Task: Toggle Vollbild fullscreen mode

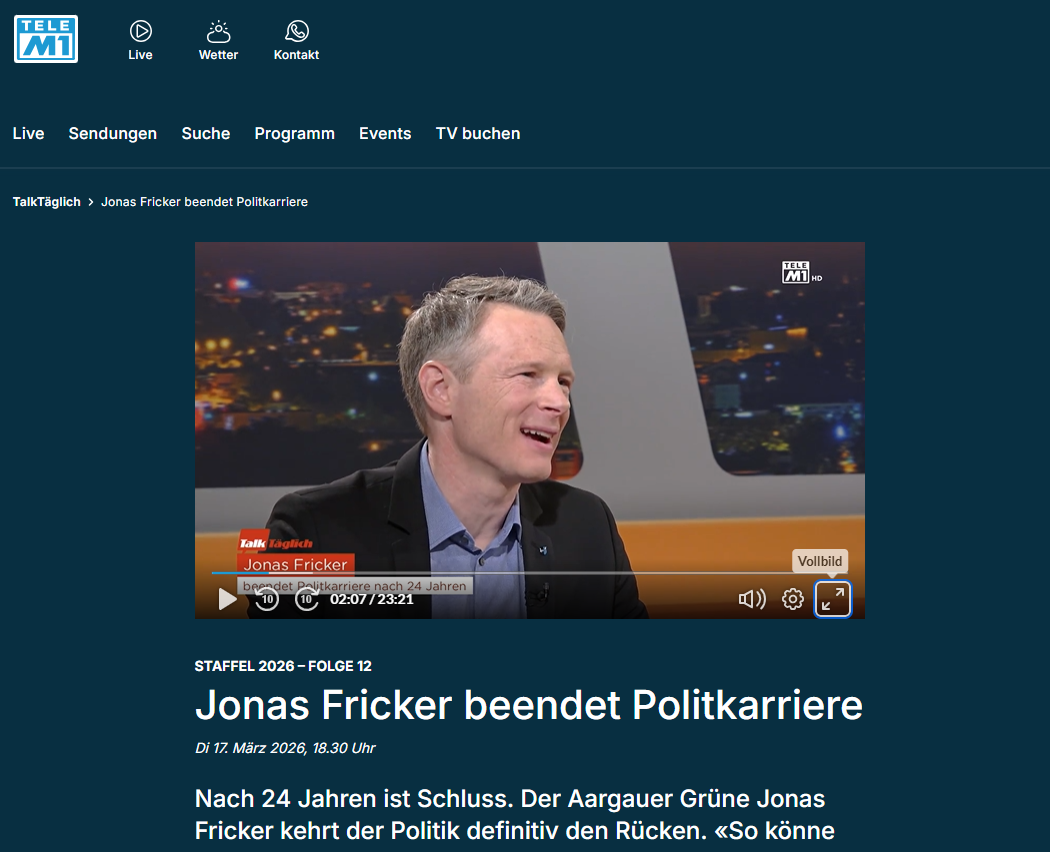Action: pos(832,599)
